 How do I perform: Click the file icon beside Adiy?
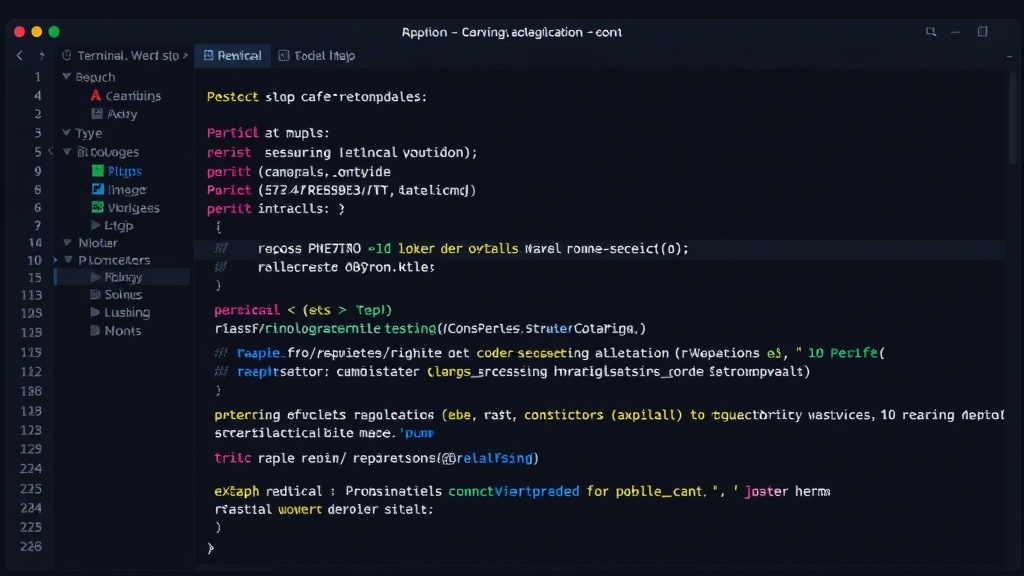coord(97,114)
